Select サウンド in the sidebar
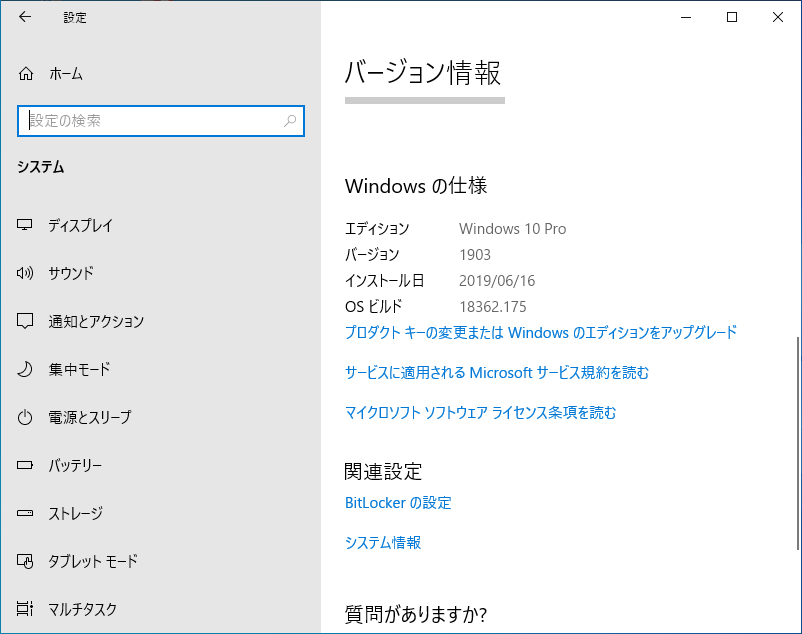 (x=71, y=273)
